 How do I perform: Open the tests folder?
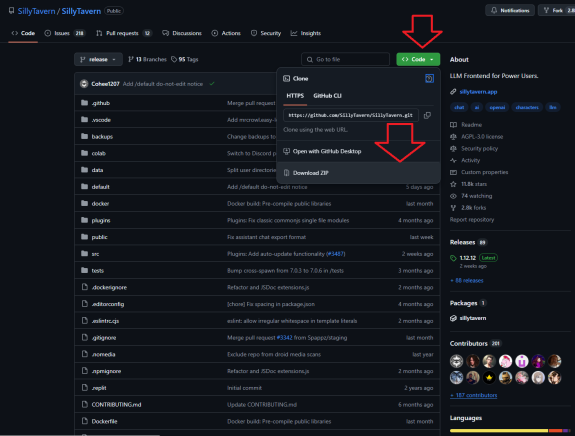(x=98, y=271)
